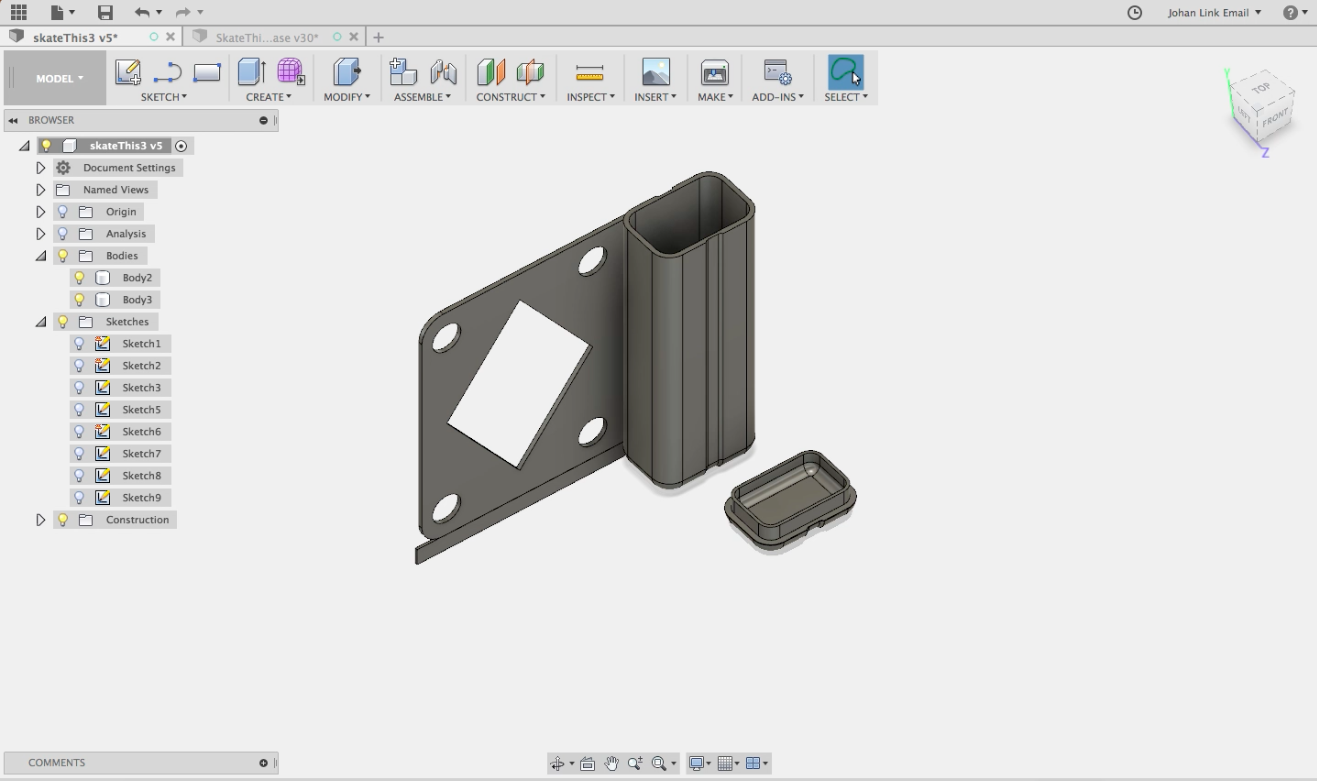The image size is (1317, 781).
Task: Click the Offset Plane construct icon
Action: 491,72
